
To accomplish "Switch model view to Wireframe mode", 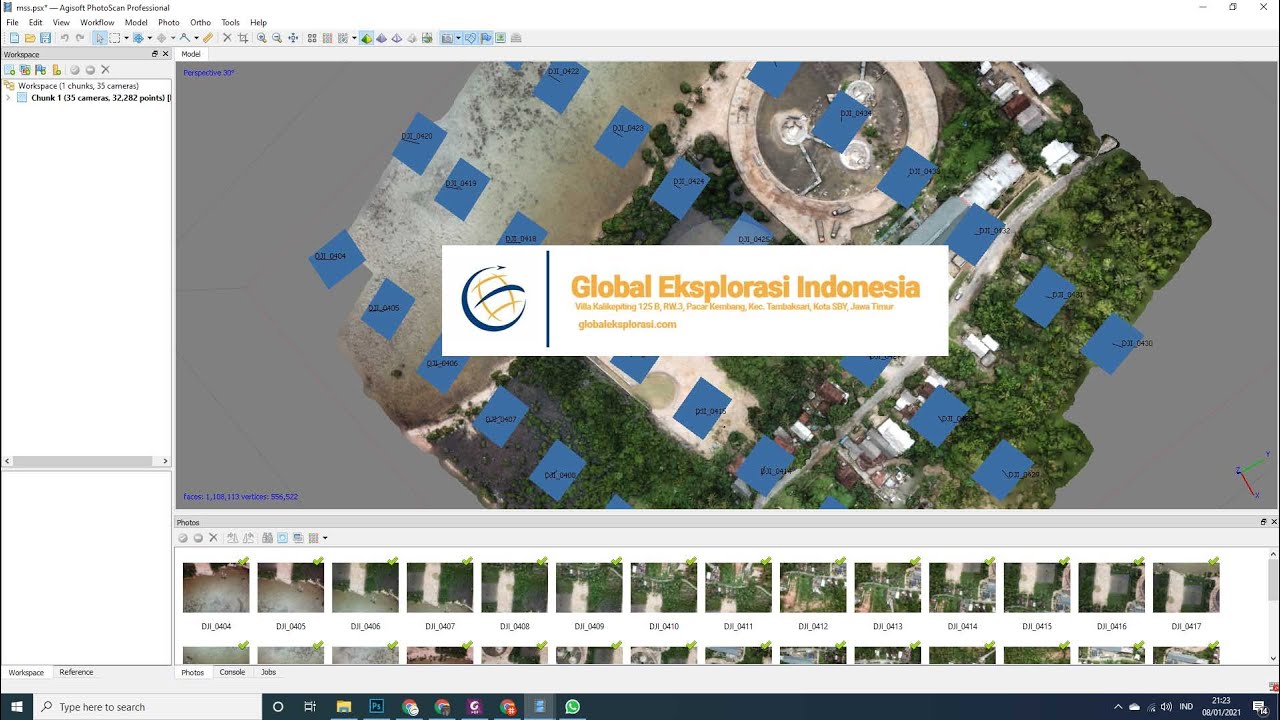I will coord(397,38).
